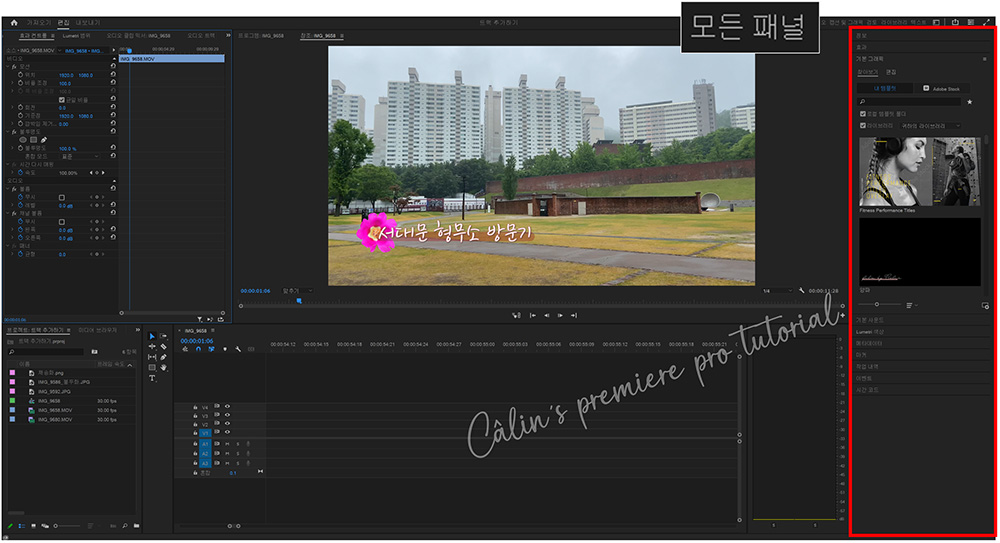Toggle local templates folder checkbox
The width and height of the screenshot is (1000, 543).
[863, 114]
